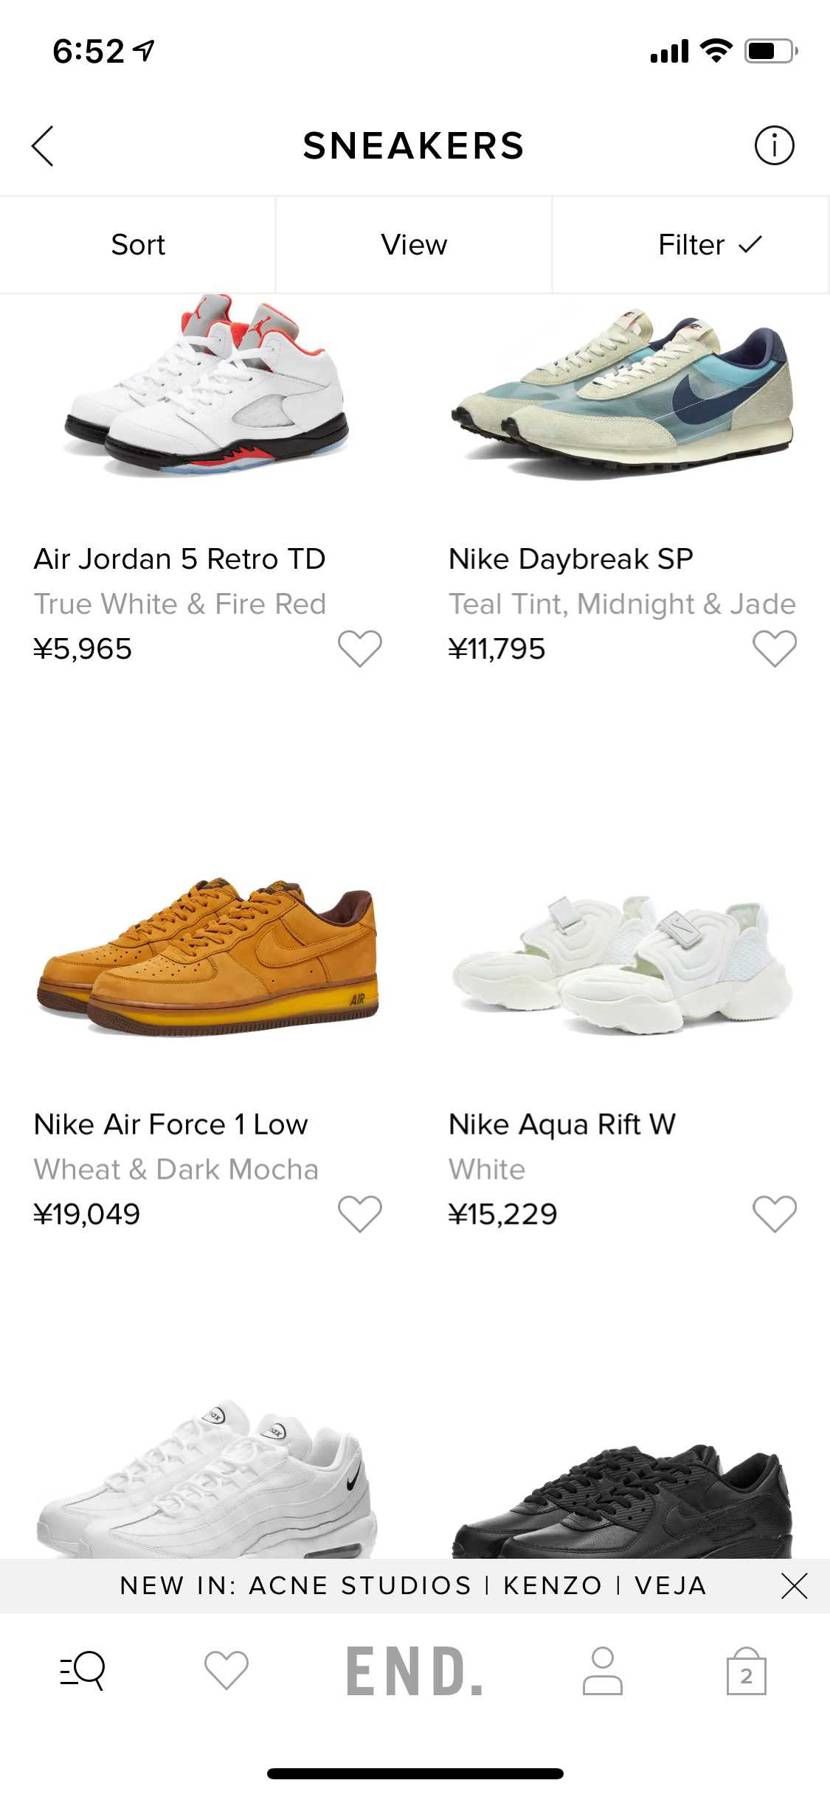Favorite the Air Jordan 5 Retro TD
The height and width of the screenshot is (1797, 830).
click(360, 648)
